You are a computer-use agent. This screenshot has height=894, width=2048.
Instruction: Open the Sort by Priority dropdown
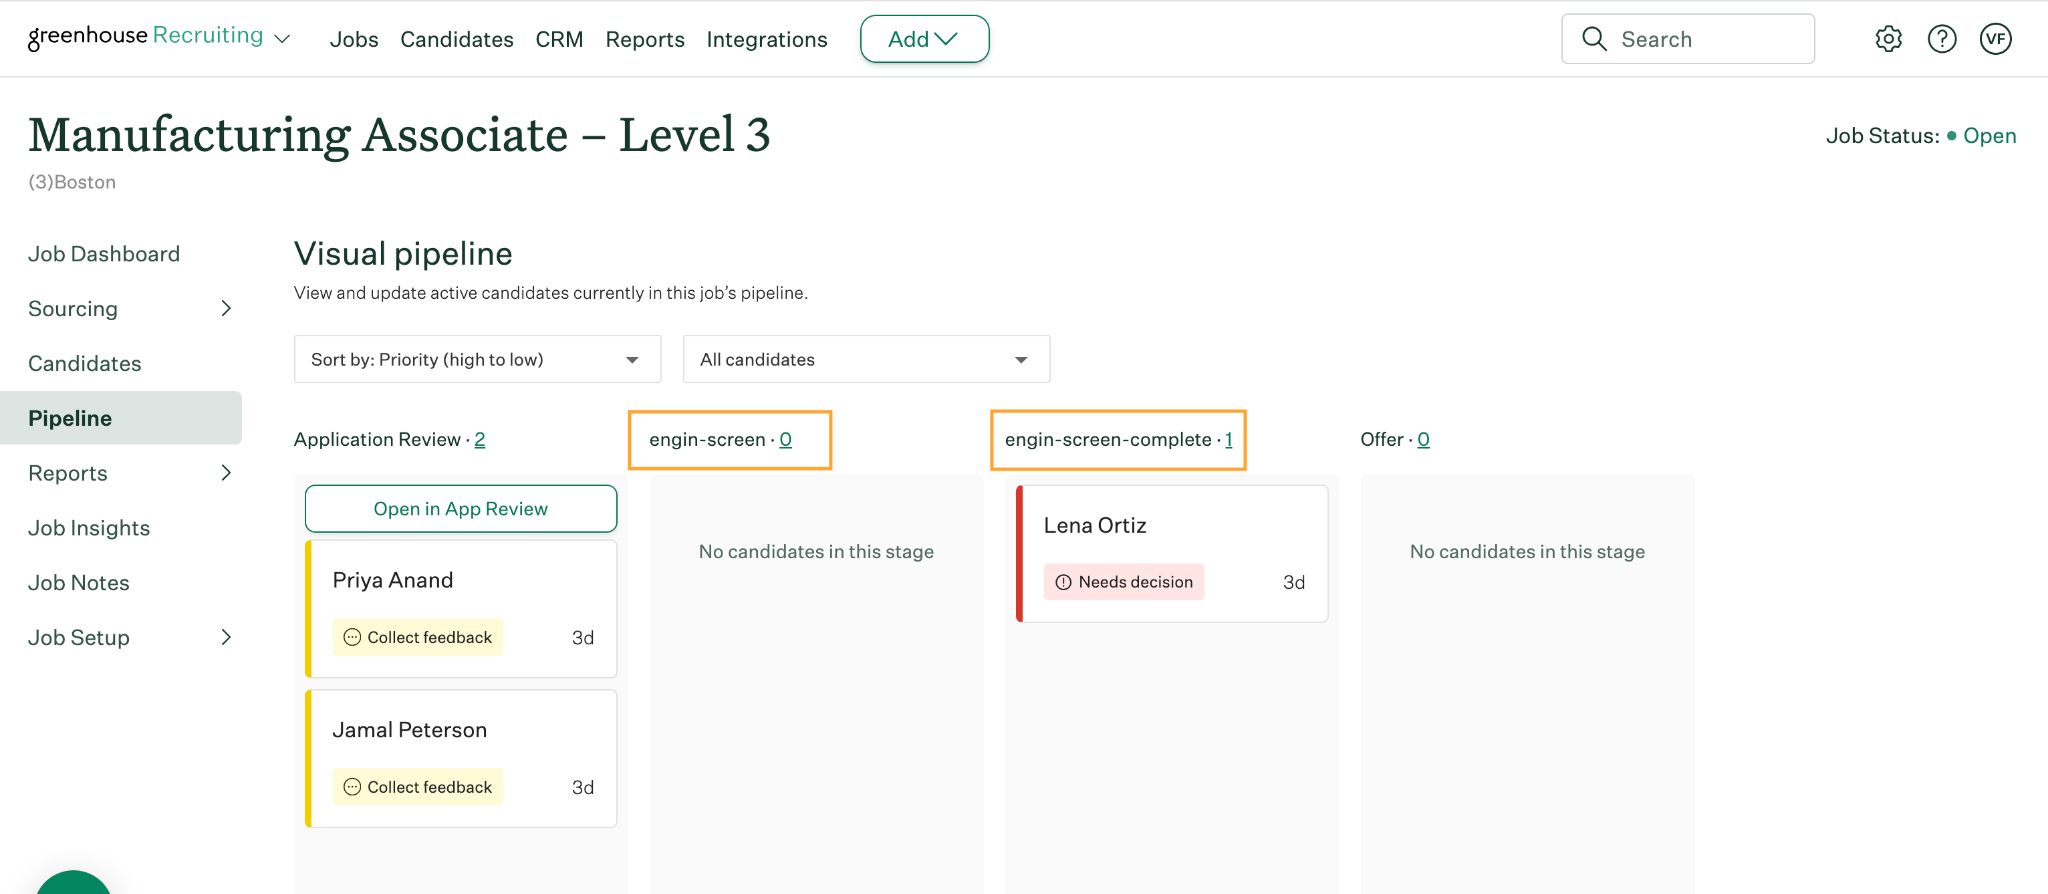[477, 359]
